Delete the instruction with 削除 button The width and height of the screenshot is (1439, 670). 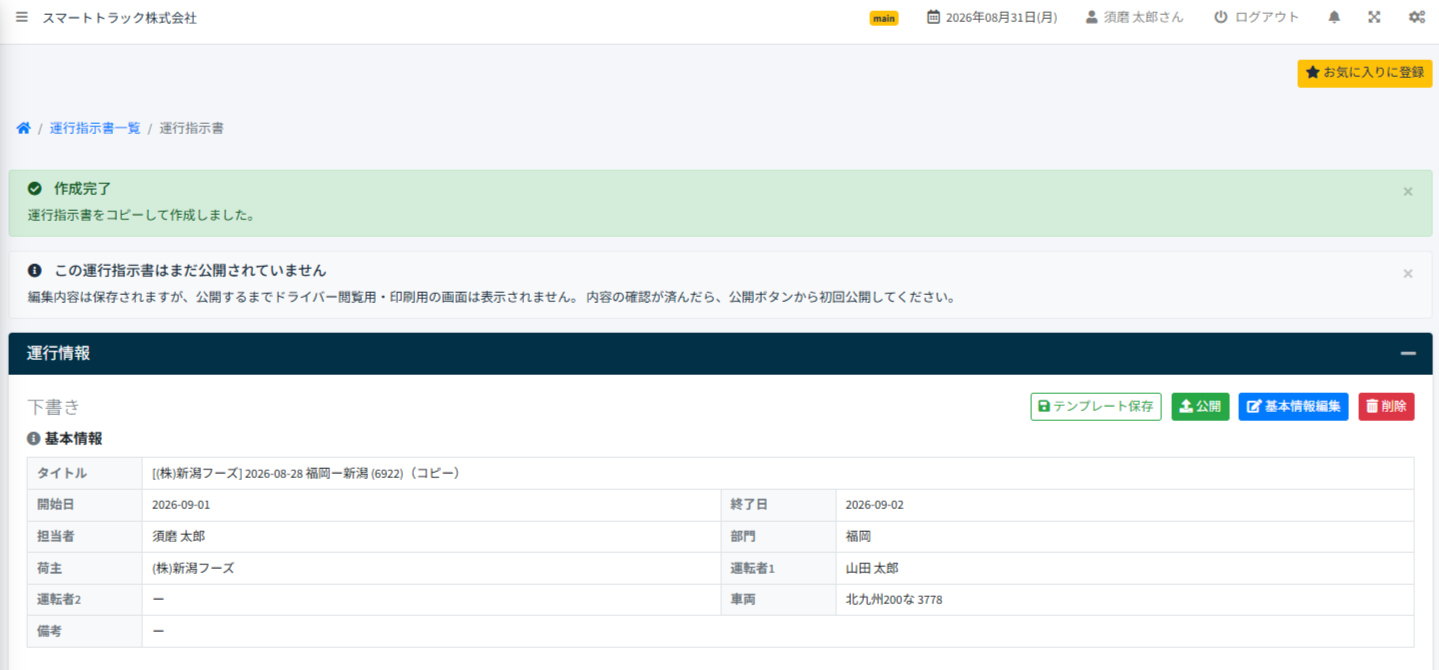[1386, 407]
